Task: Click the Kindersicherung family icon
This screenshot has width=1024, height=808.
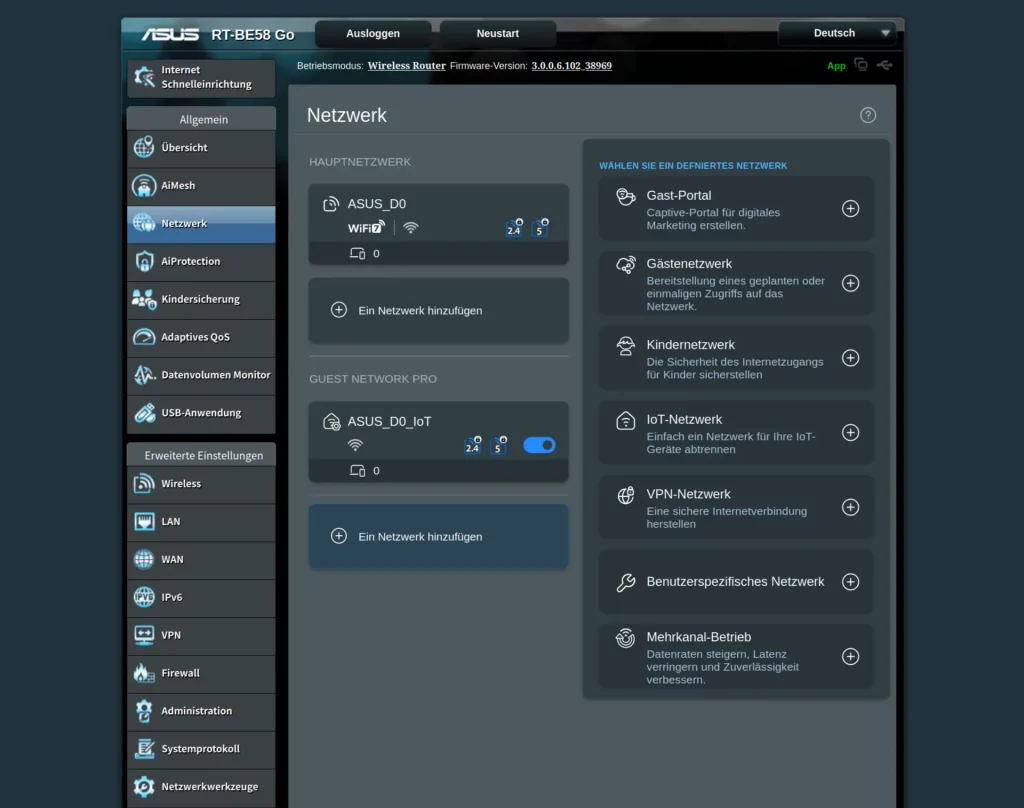Action: (144, 299)
